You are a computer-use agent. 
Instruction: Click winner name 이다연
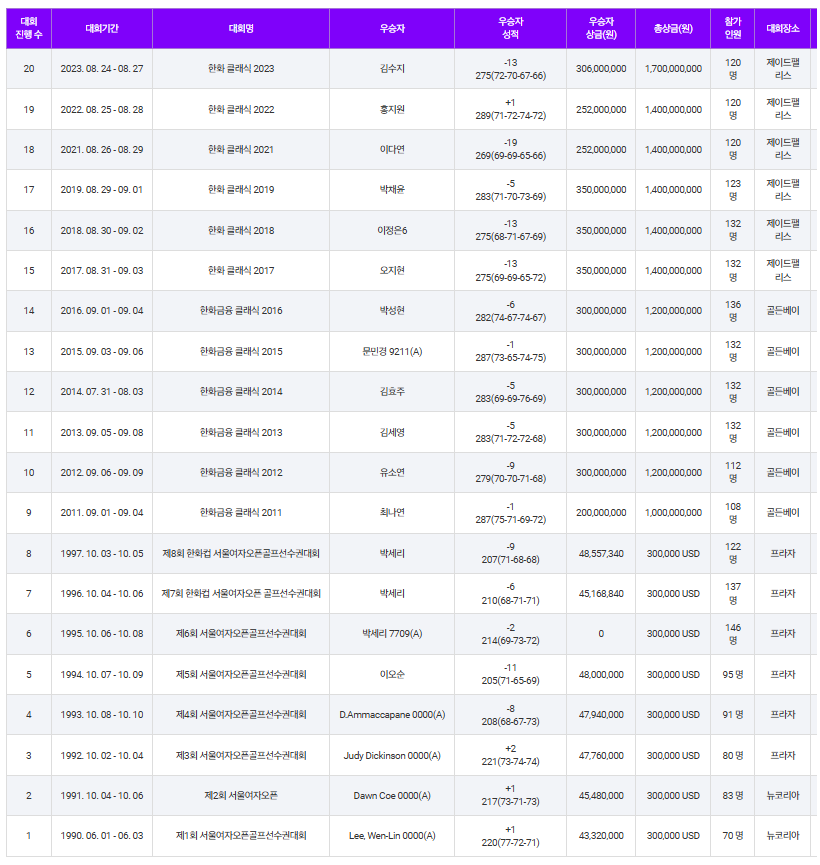pos(392,149)
